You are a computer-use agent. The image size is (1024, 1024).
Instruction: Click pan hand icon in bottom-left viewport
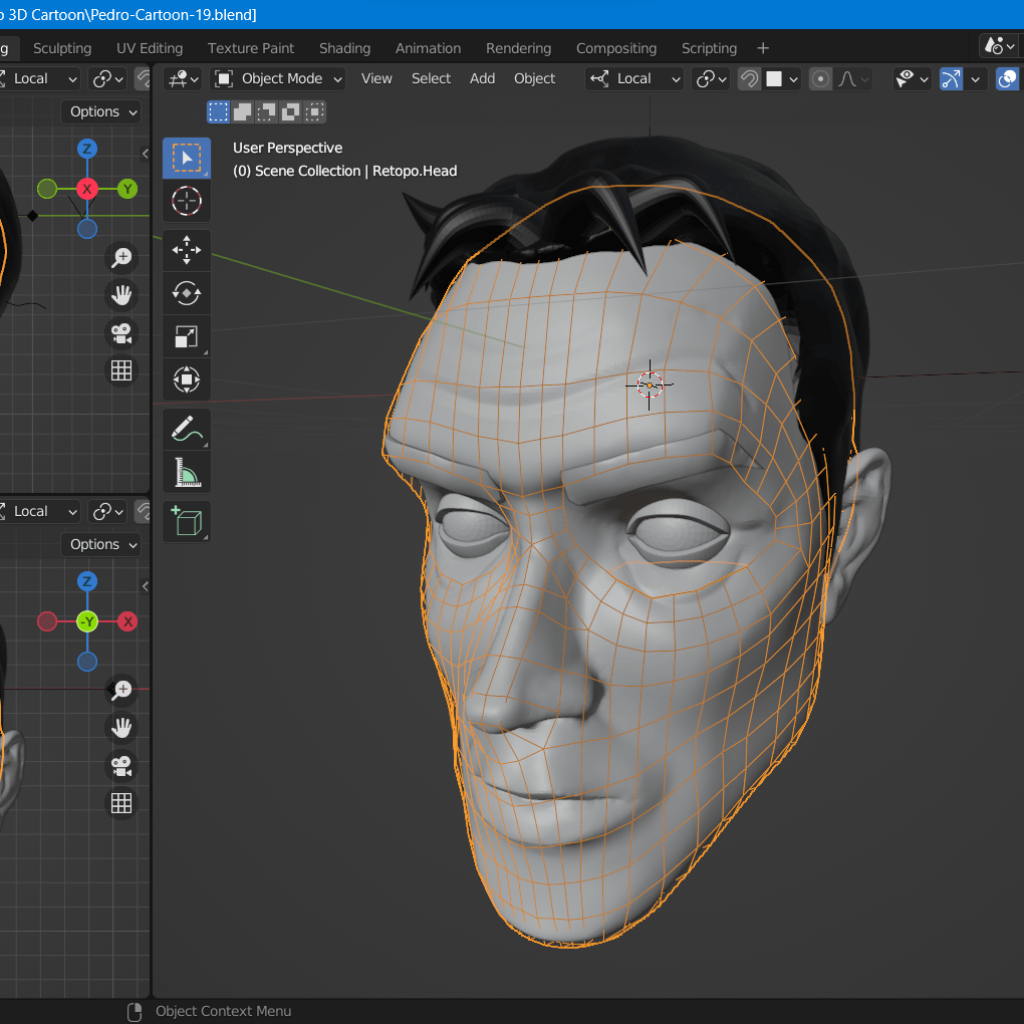tap(121, 728)
